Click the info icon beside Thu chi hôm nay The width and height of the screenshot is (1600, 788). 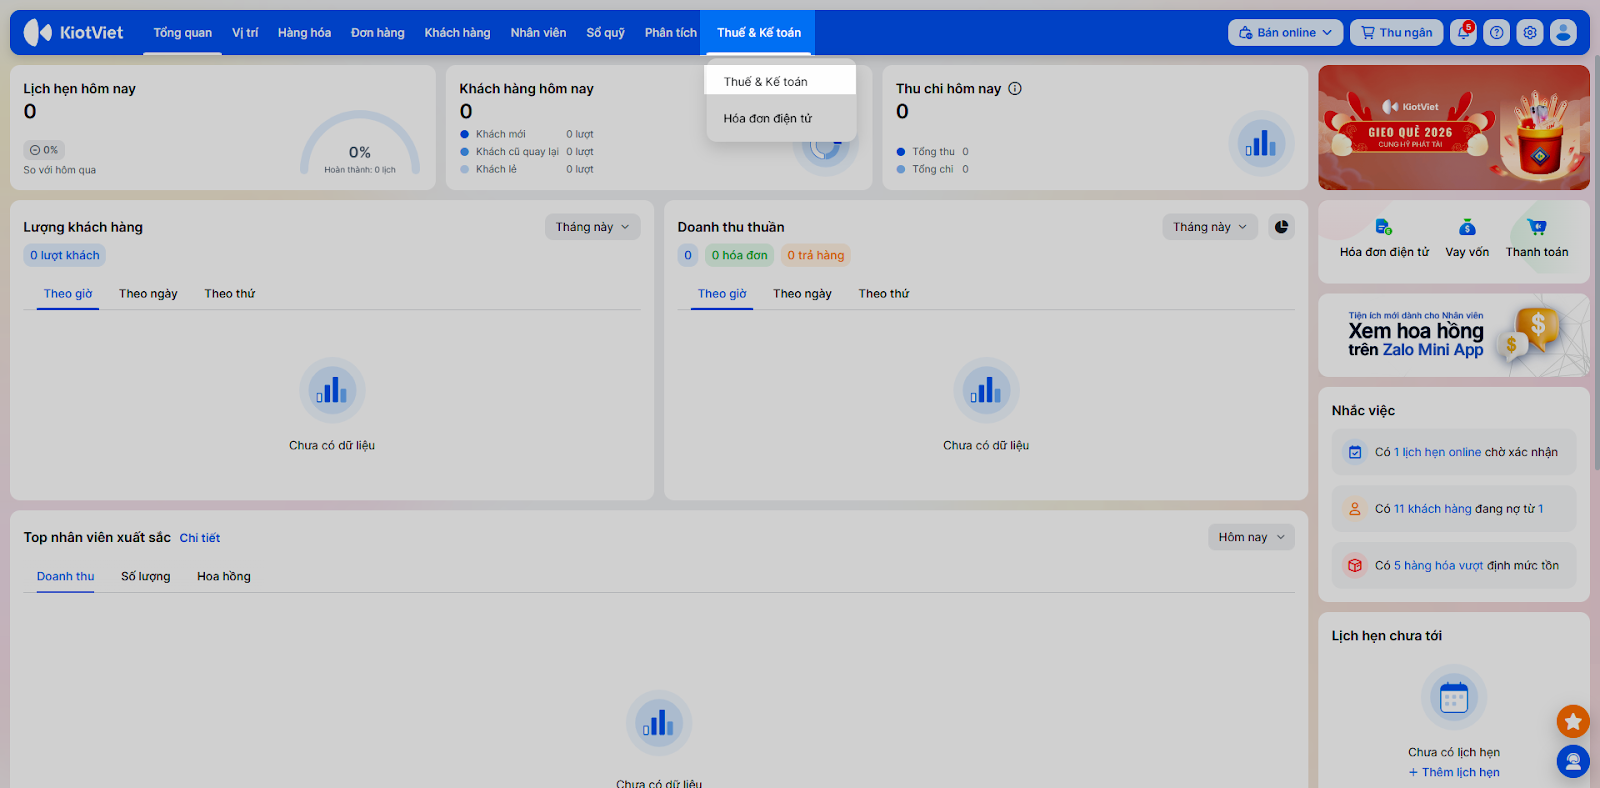coord(1015,88)
